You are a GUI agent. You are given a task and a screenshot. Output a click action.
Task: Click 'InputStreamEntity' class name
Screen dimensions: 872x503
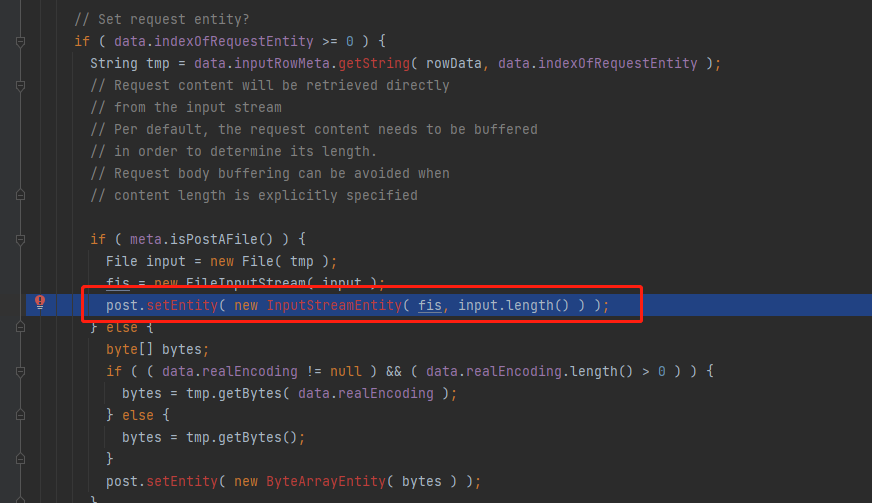[334, 305]
